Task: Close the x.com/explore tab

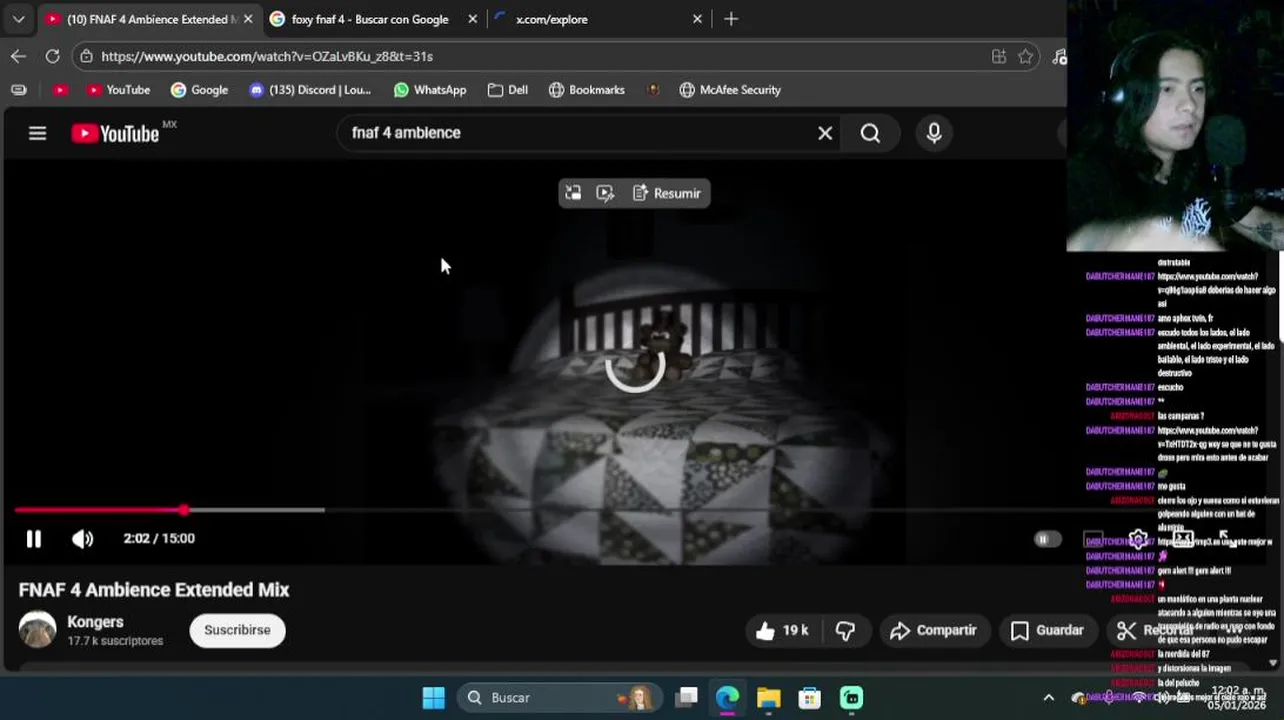Action: coord(697,19)
